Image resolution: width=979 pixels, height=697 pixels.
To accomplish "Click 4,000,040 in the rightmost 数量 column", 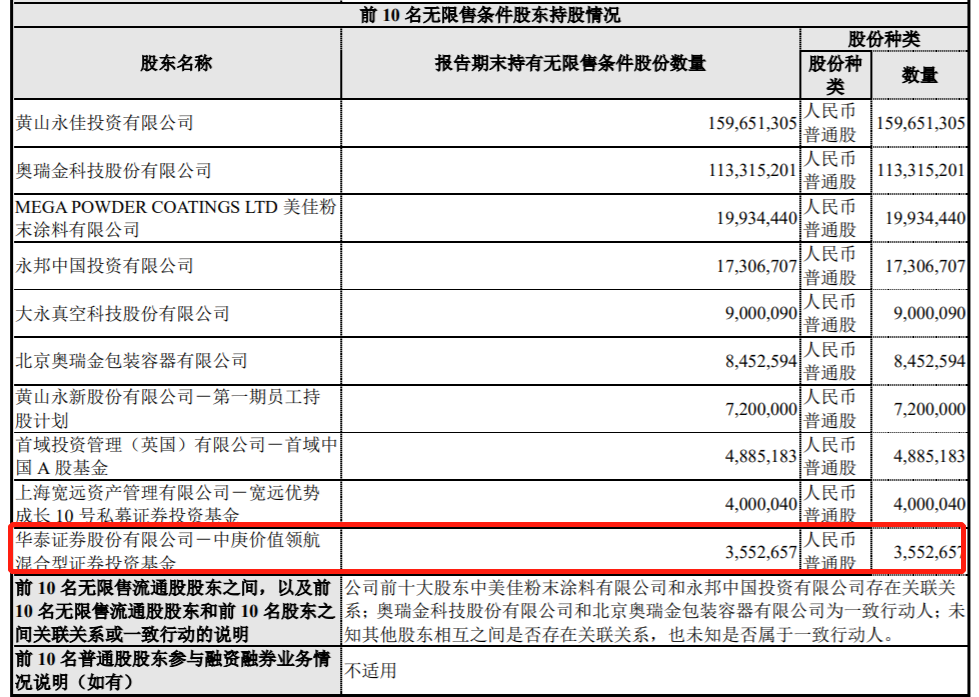I will [x=929, y=504].
